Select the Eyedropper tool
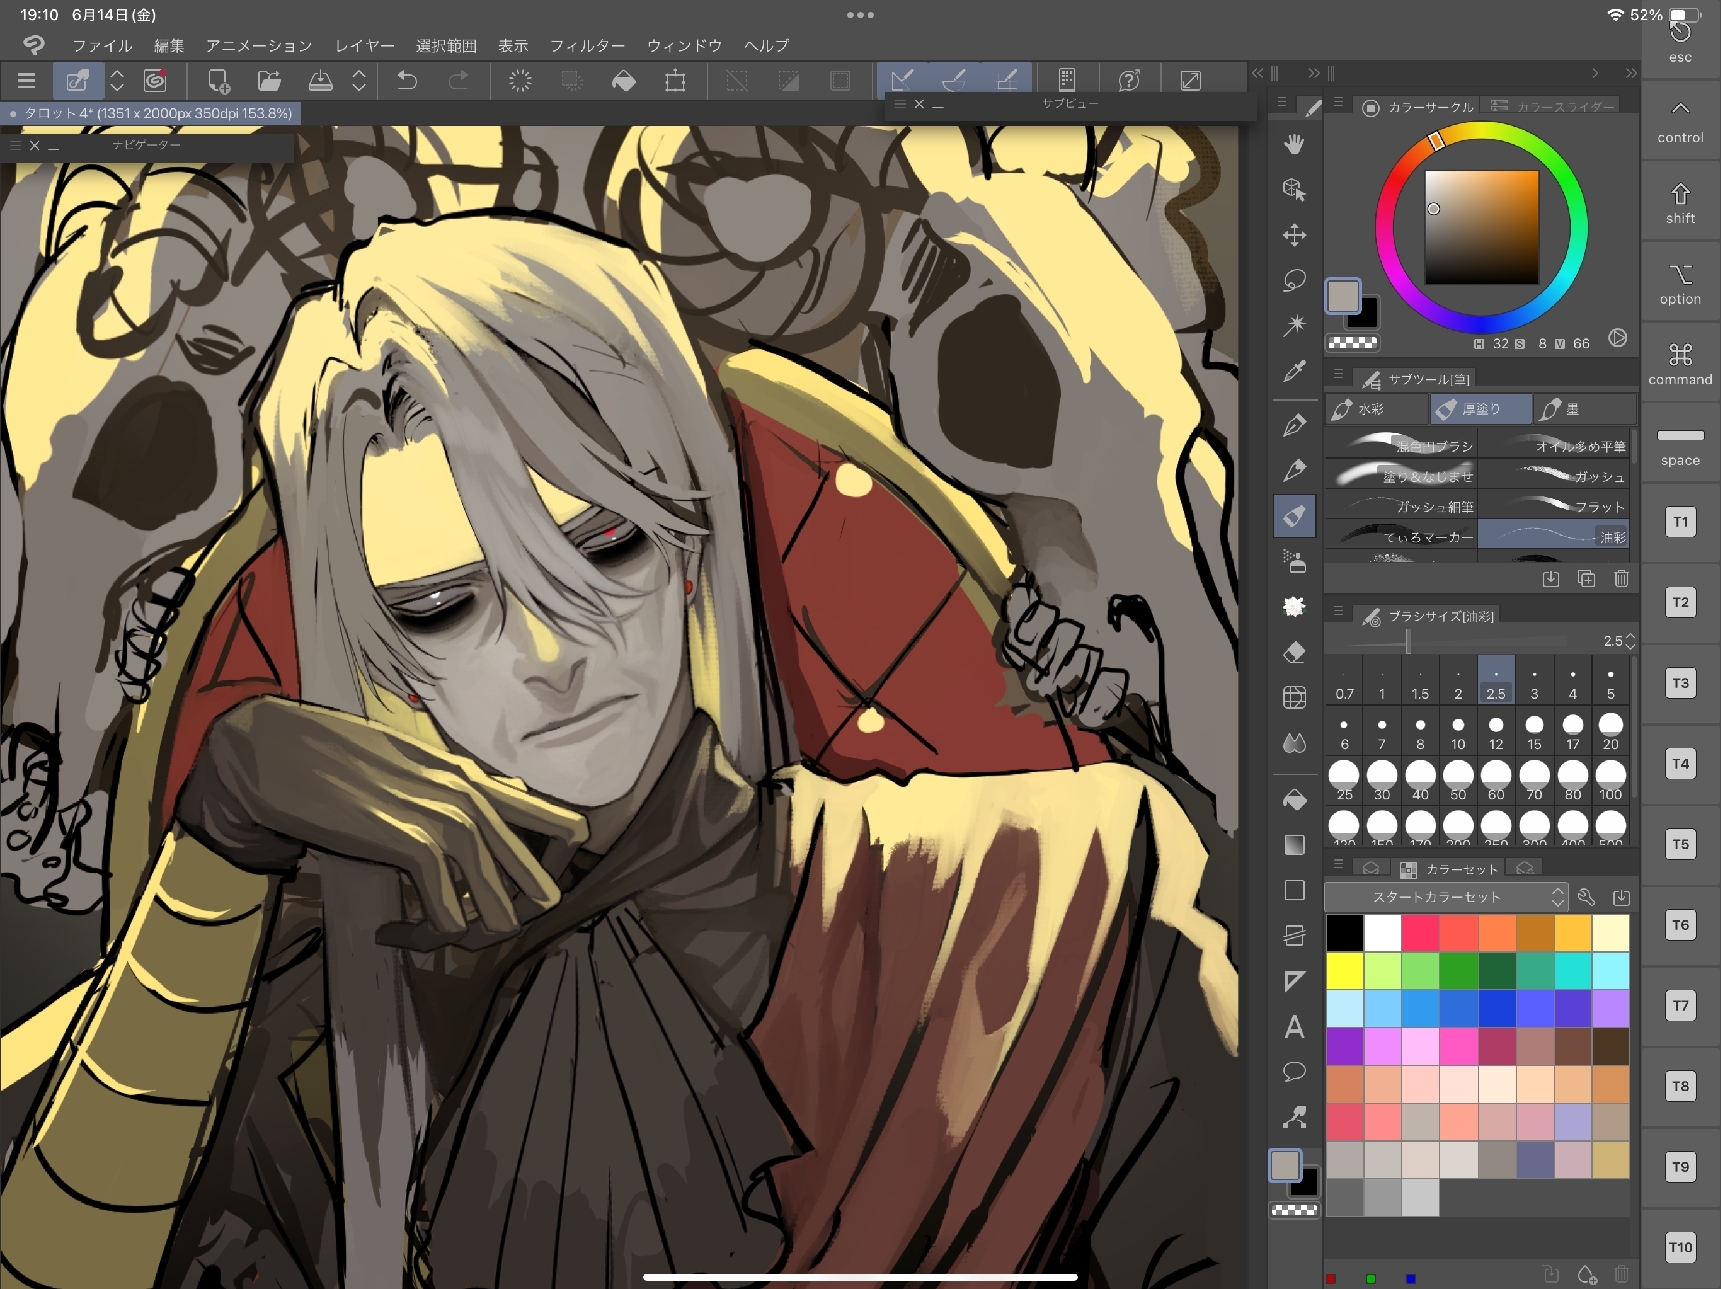Image resolution: width=1721 pixels, height=1289 pixels. [x=1294, y=372]
